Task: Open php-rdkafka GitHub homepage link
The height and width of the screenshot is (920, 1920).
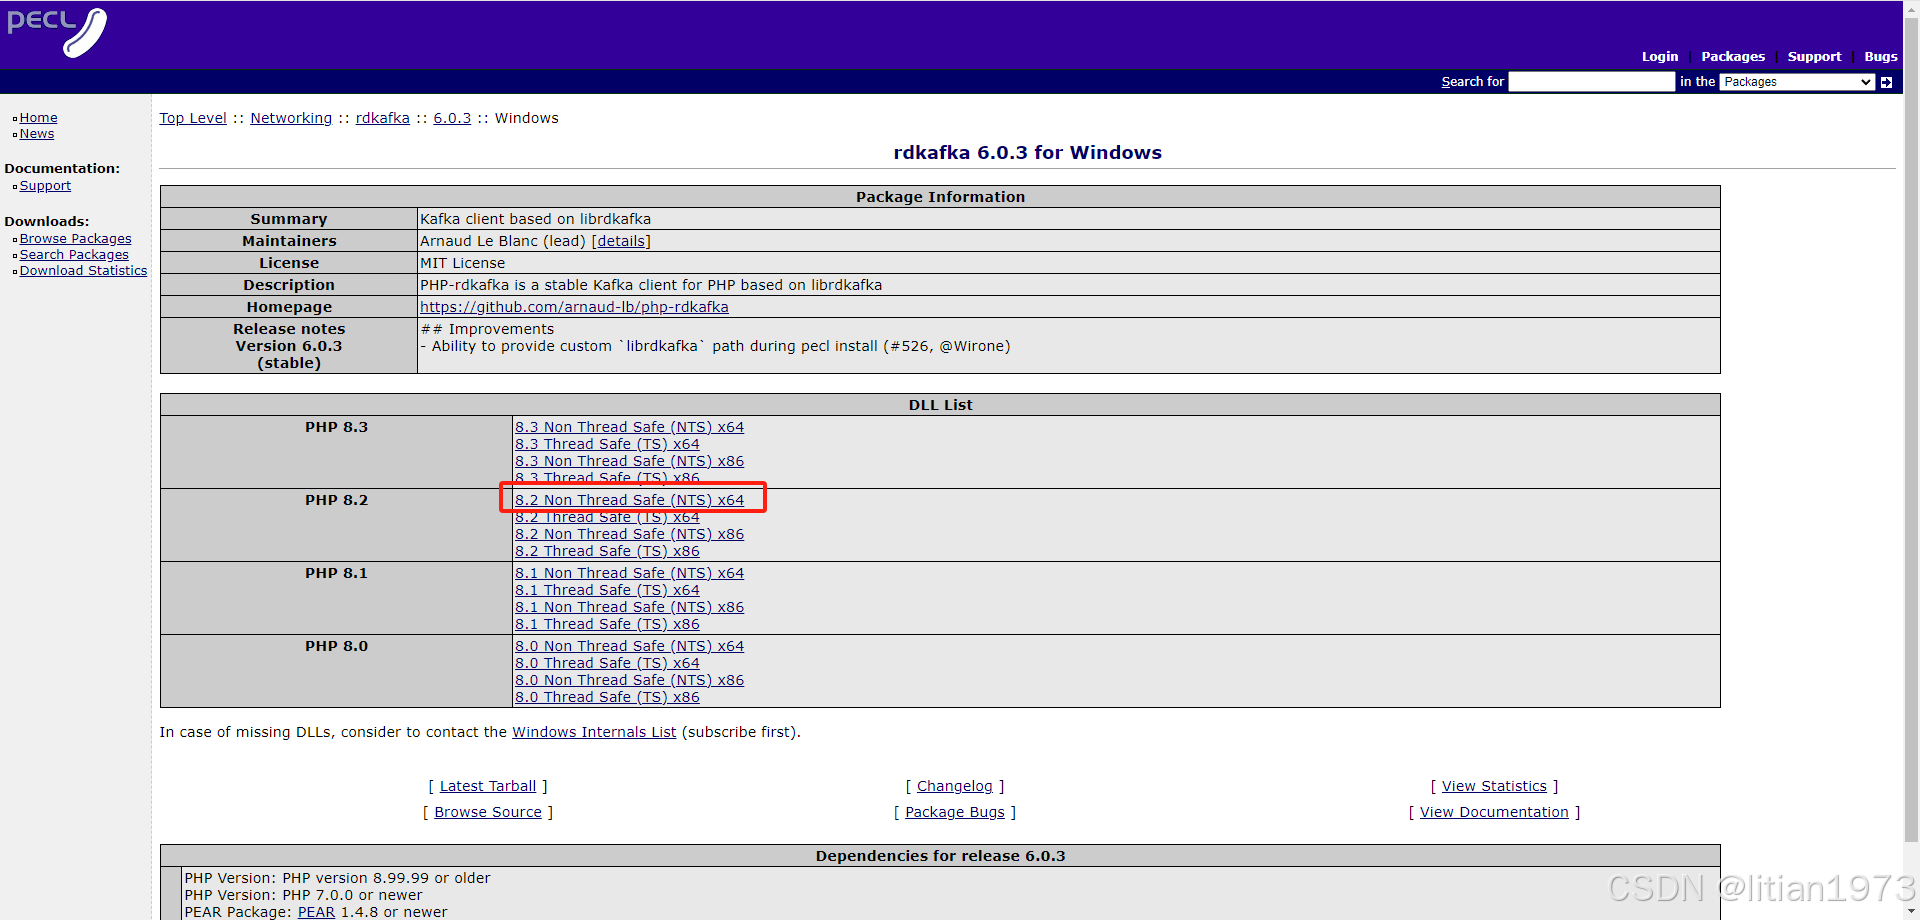Action: coord(574,307)
